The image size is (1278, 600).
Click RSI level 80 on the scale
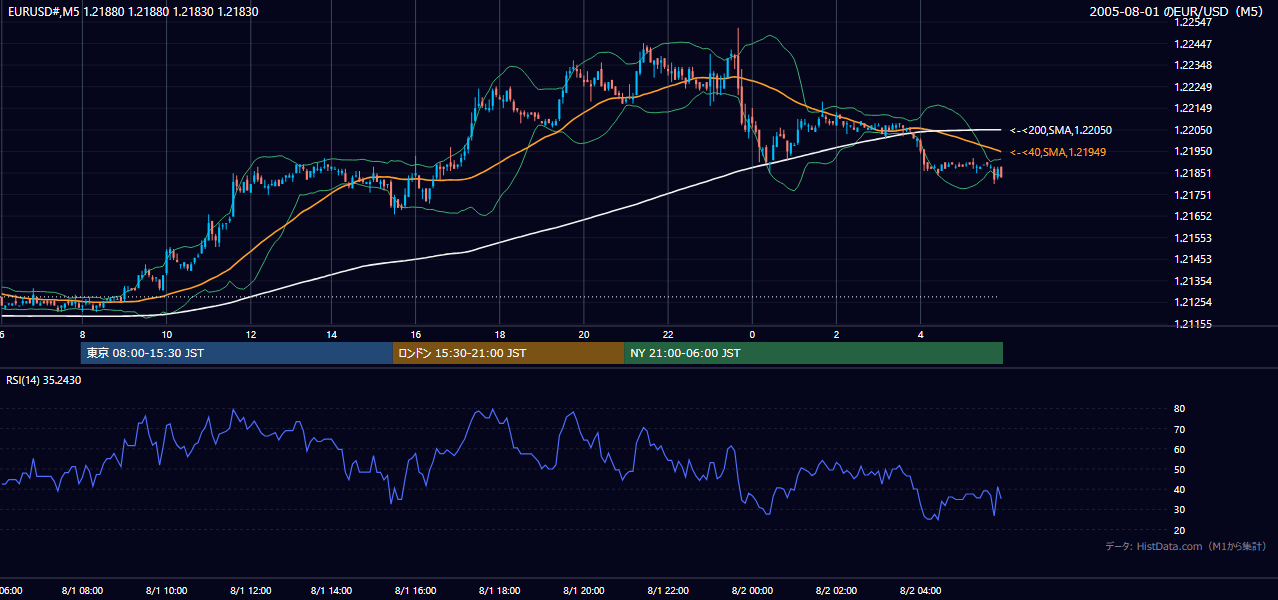click(1180, 409)
